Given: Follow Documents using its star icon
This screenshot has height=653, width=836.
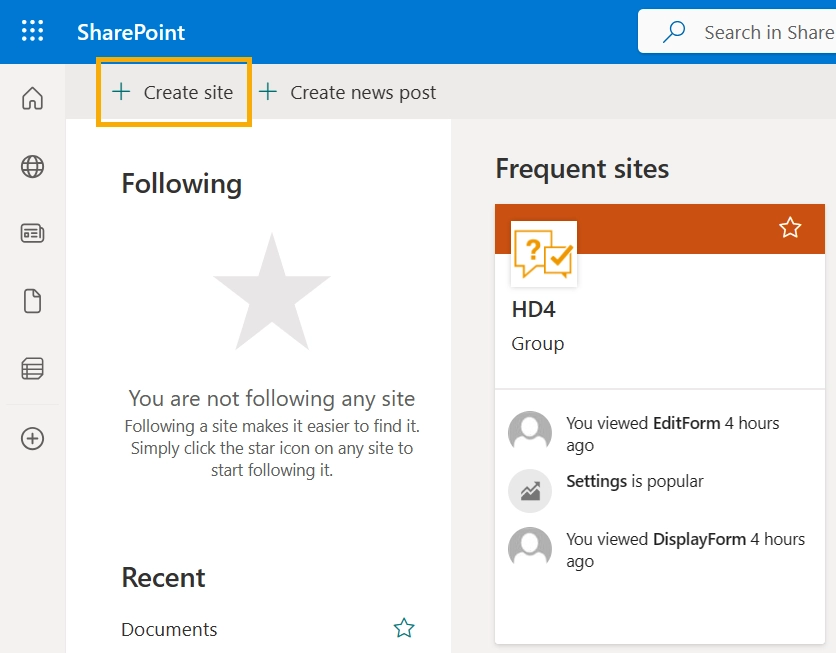Looking at the screenshot, I should [x=404, y=628].
